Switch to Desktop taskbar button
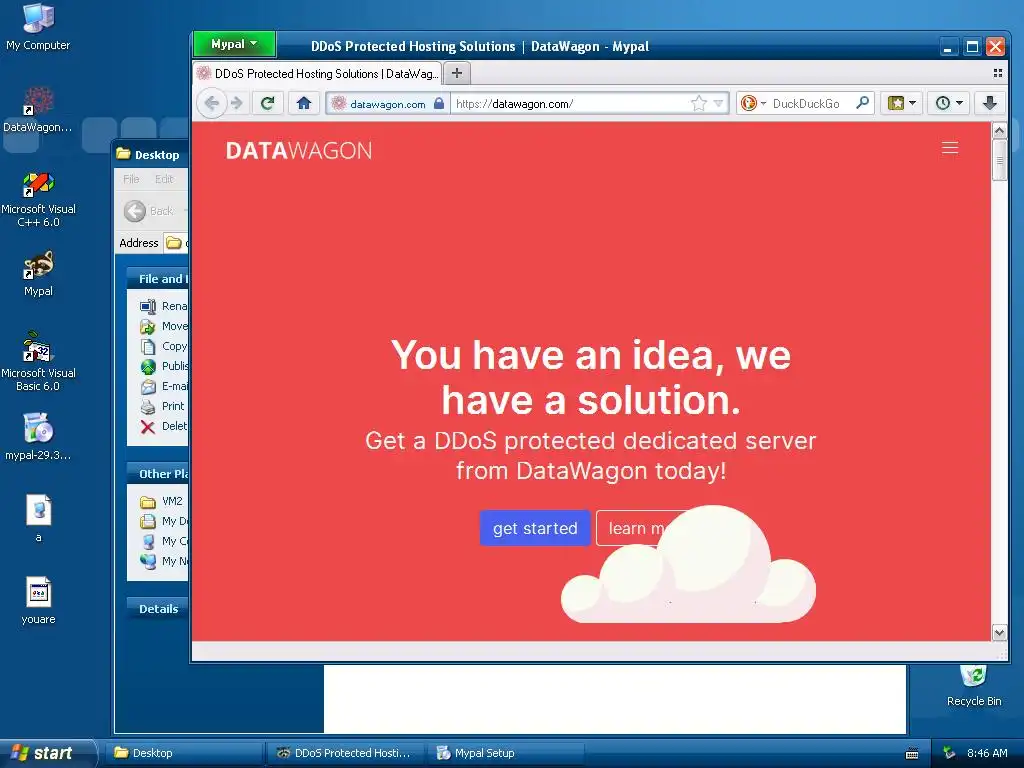1024x768 pixels. (185, 753)
